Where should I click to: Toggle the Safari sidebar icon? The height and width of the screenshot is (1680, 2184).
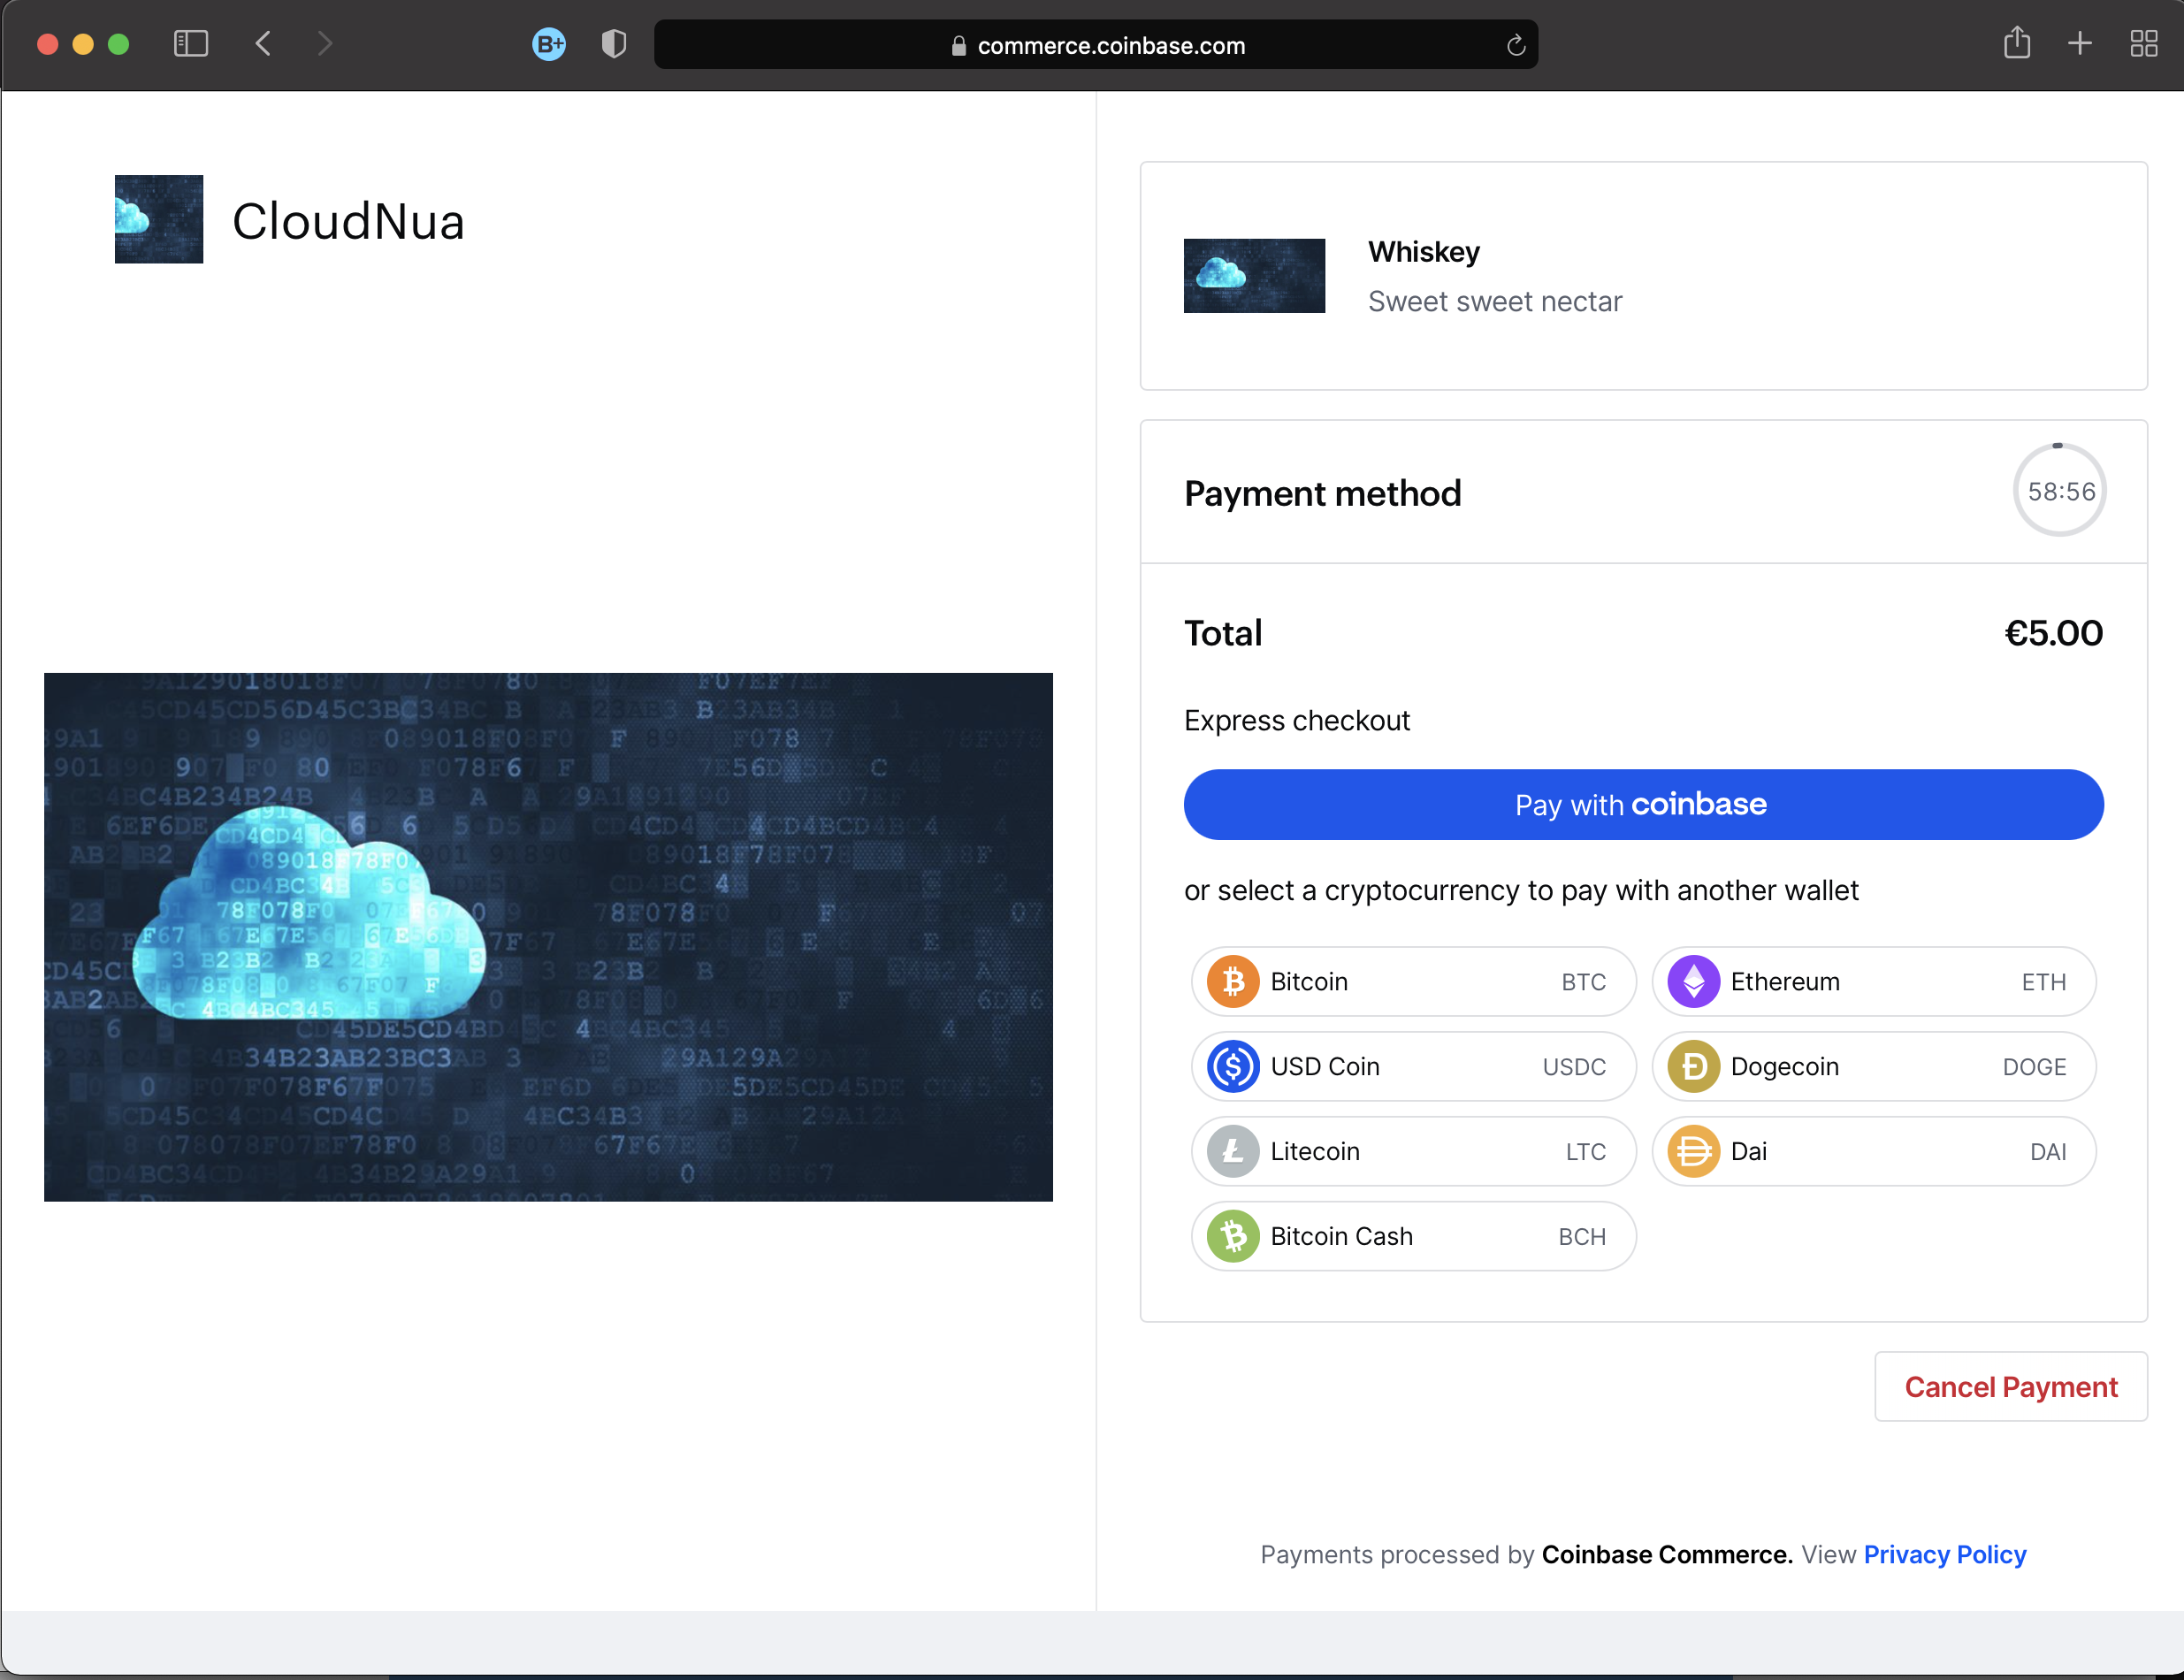tap(190, 44)
